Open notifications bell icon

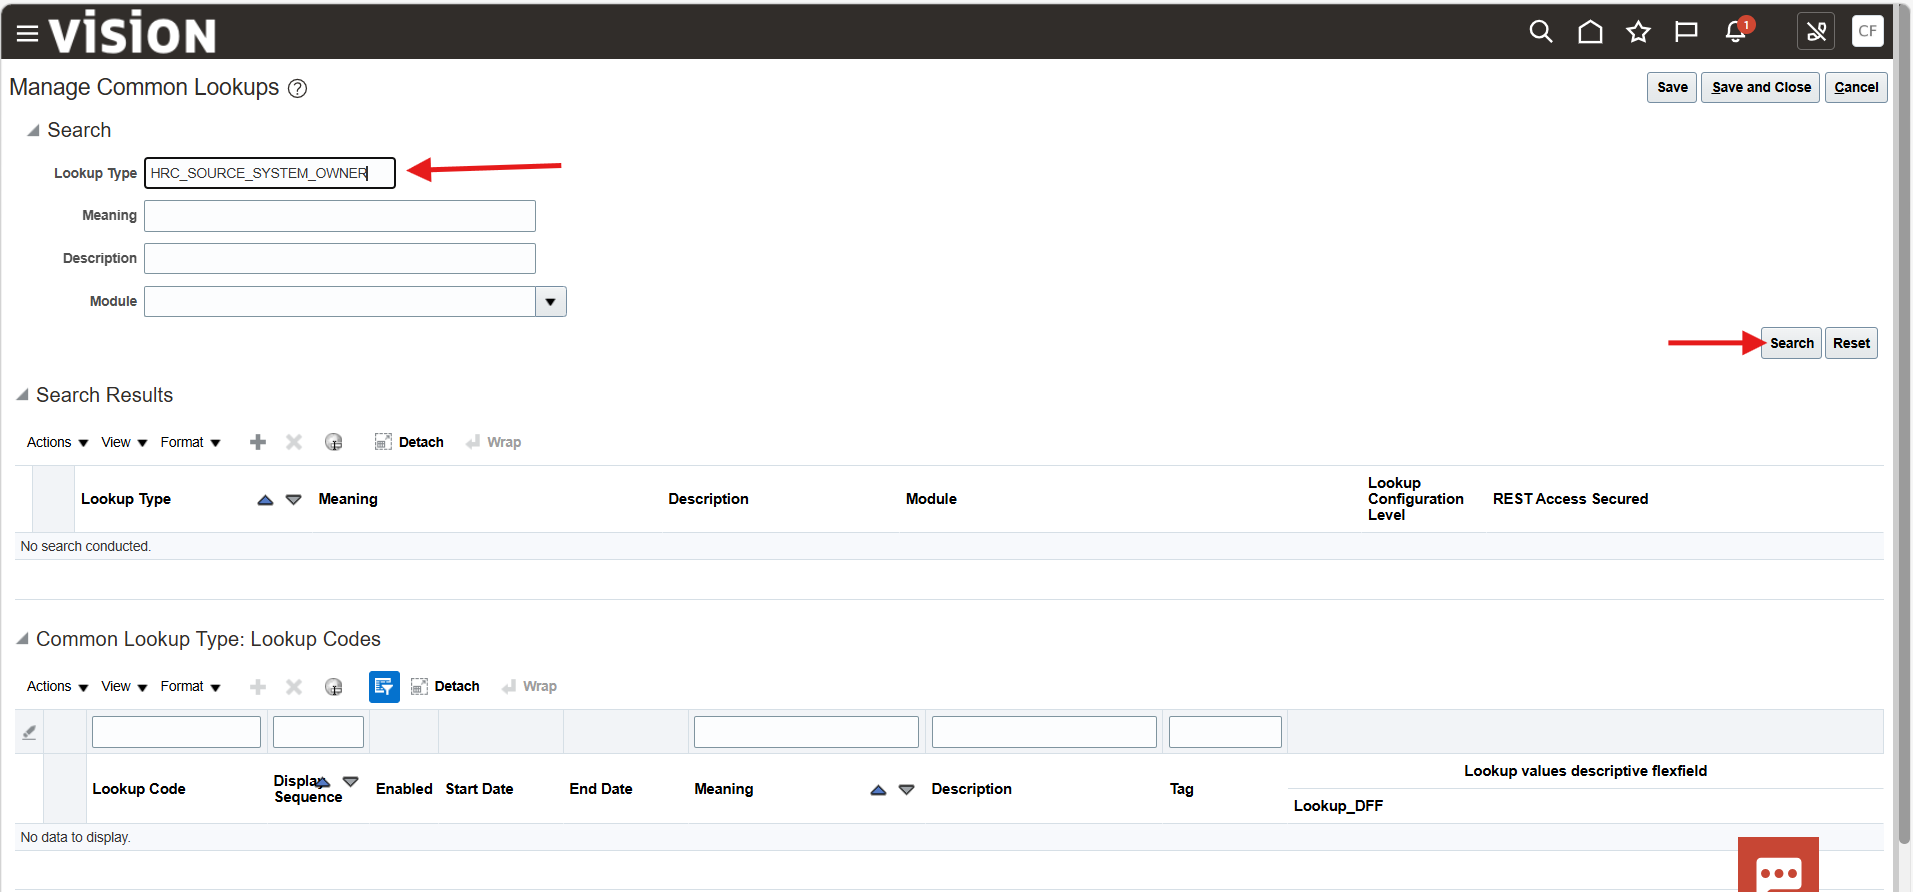click(1736, 32)
